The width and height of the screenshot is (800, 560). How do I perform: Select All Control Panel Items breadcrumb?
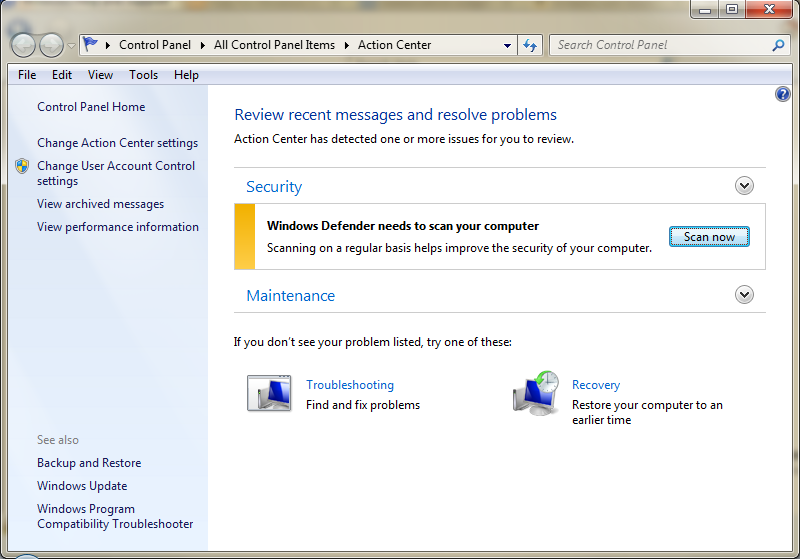pyautogui.click(x=274, y=45)
